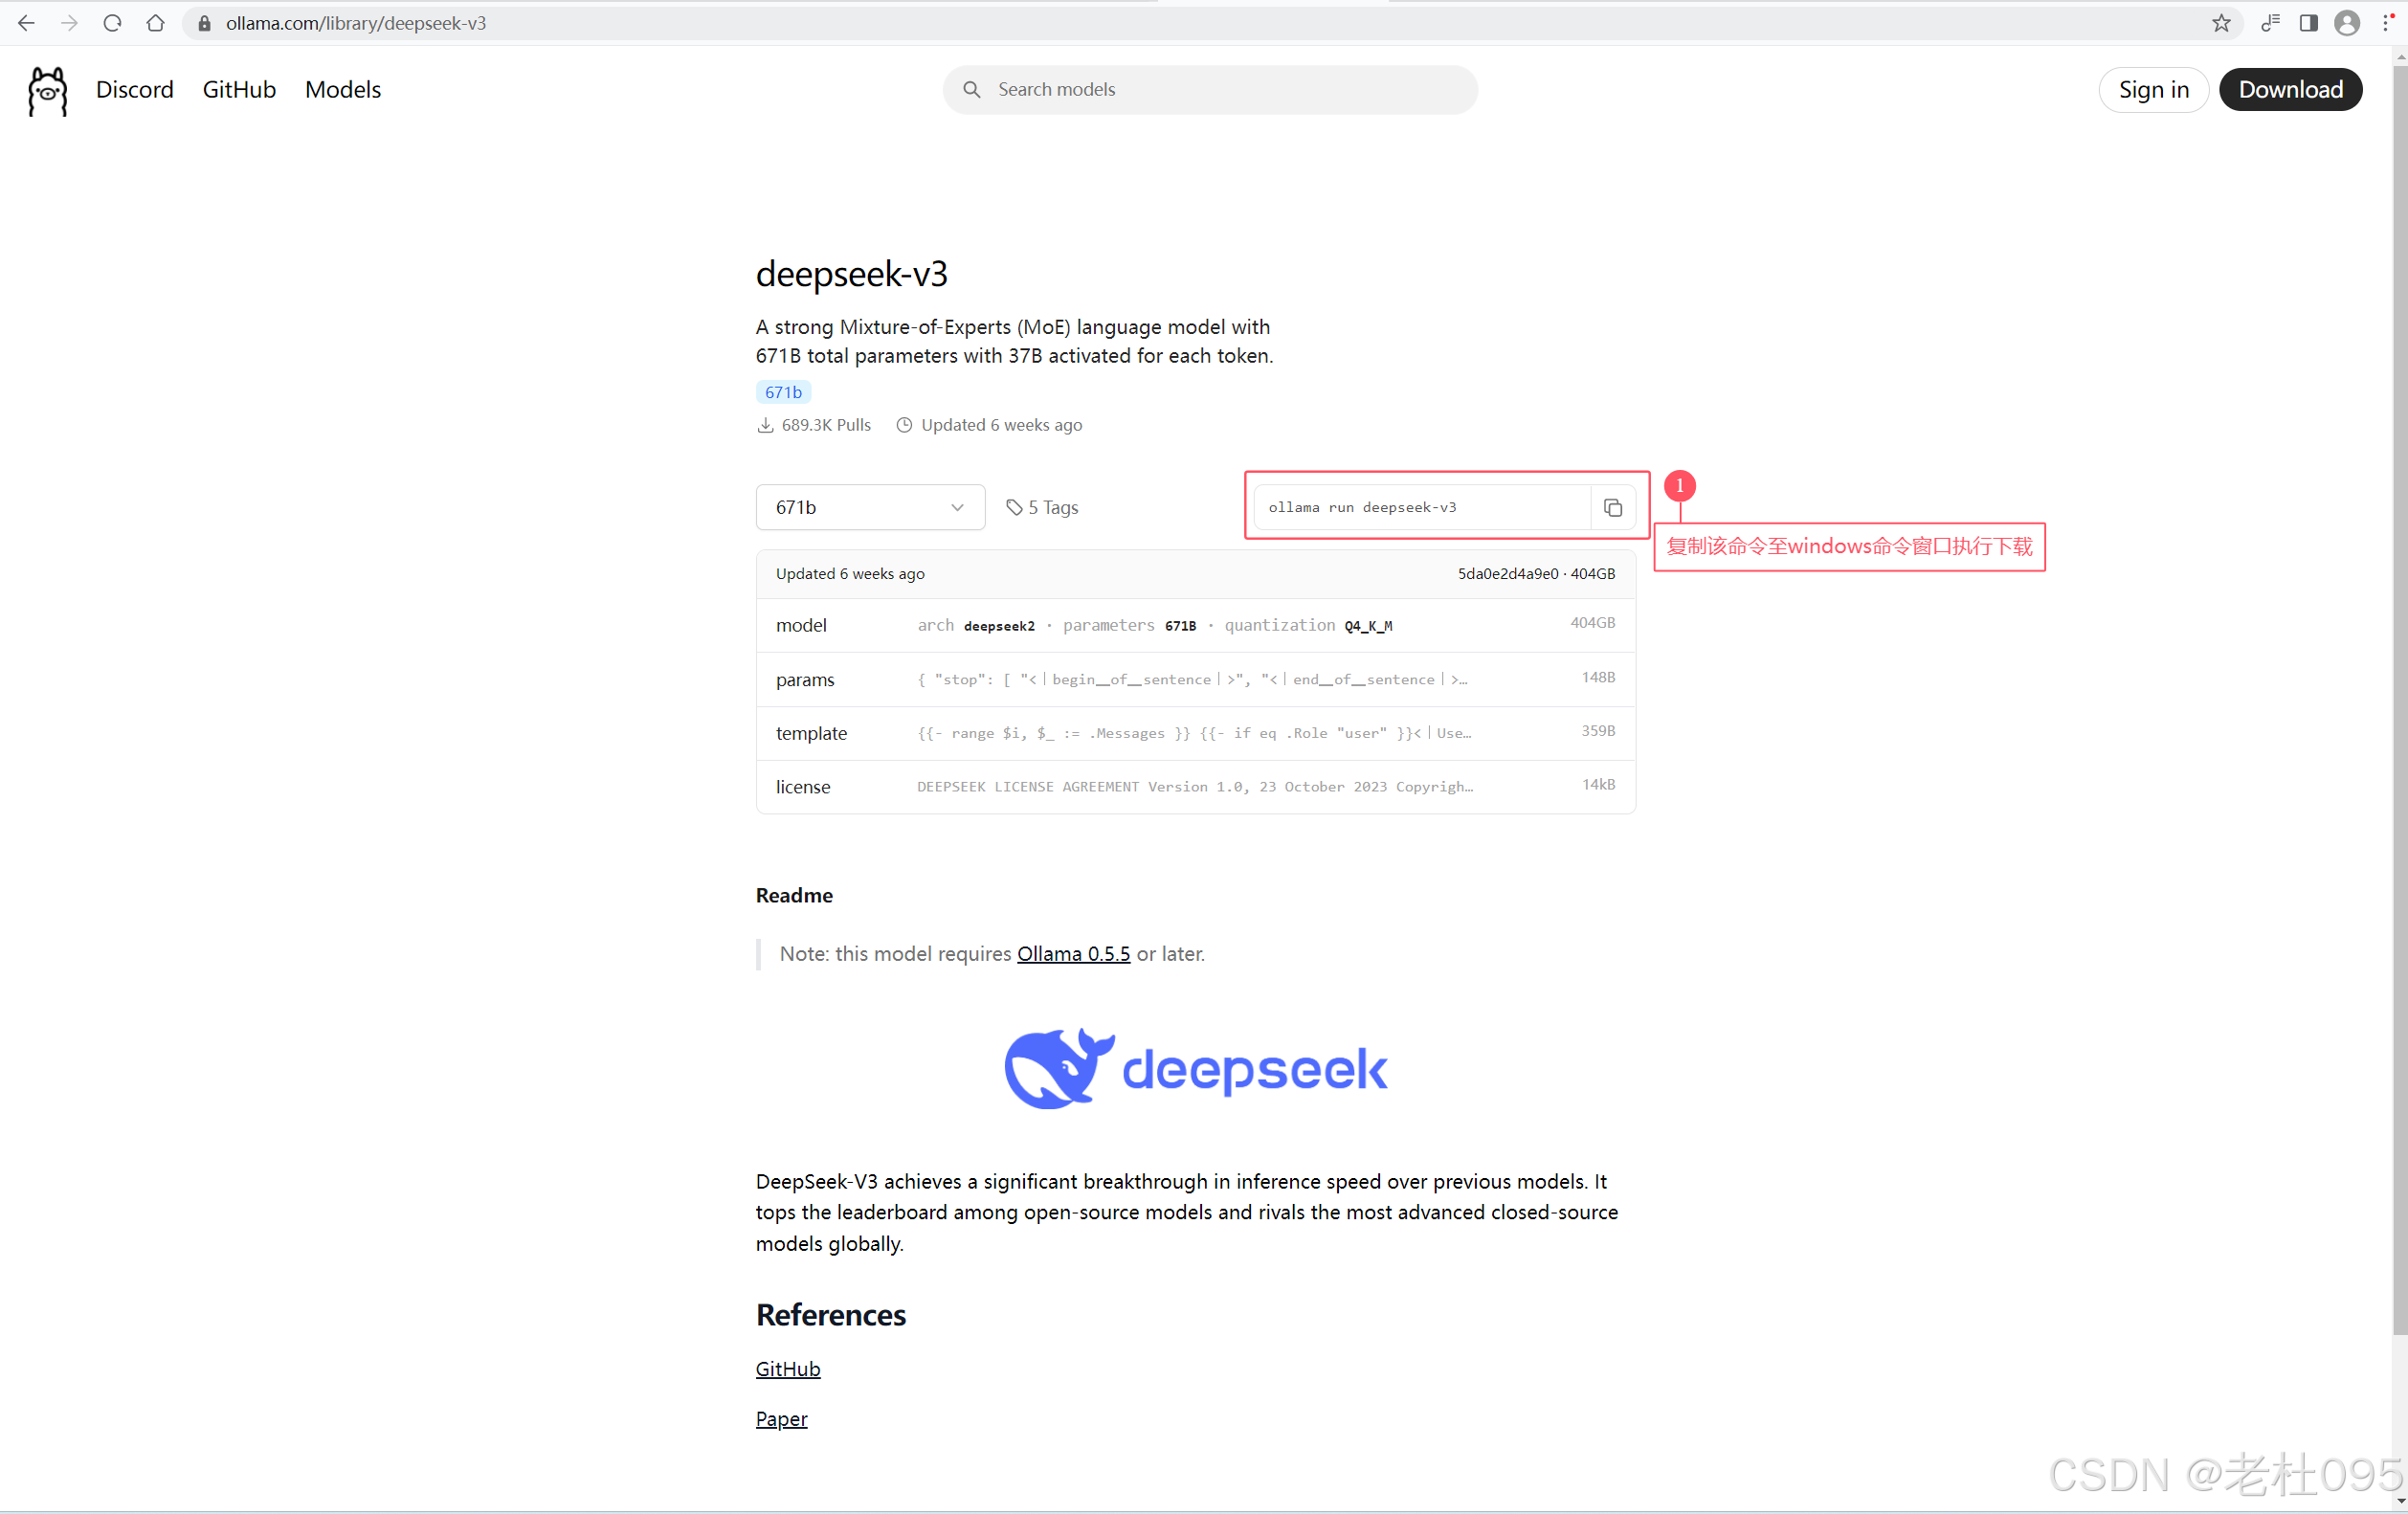Image resolution: width=2408 pixels, height=1514 pixels.
Task: Bookmark this page with the star icon
Action: [x=2221, y=23]
